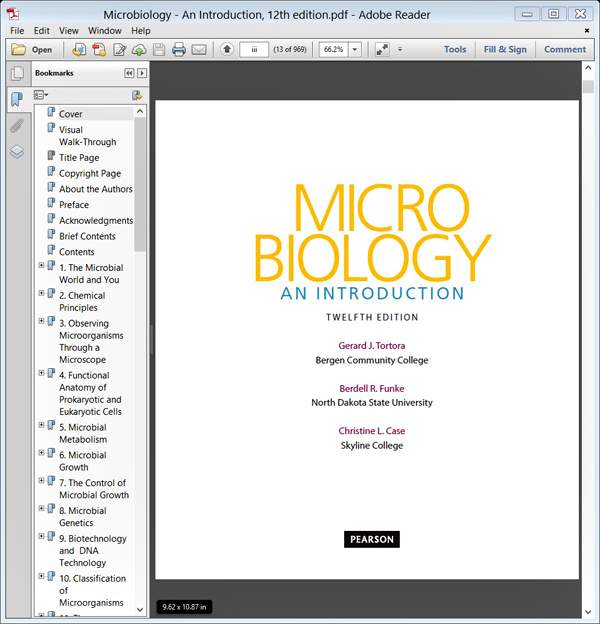Viewport: 600px width, 624px height.
Task: Click bookmarks list scroll up arrow
Action: pyautogui.click(x=140, y=112)
